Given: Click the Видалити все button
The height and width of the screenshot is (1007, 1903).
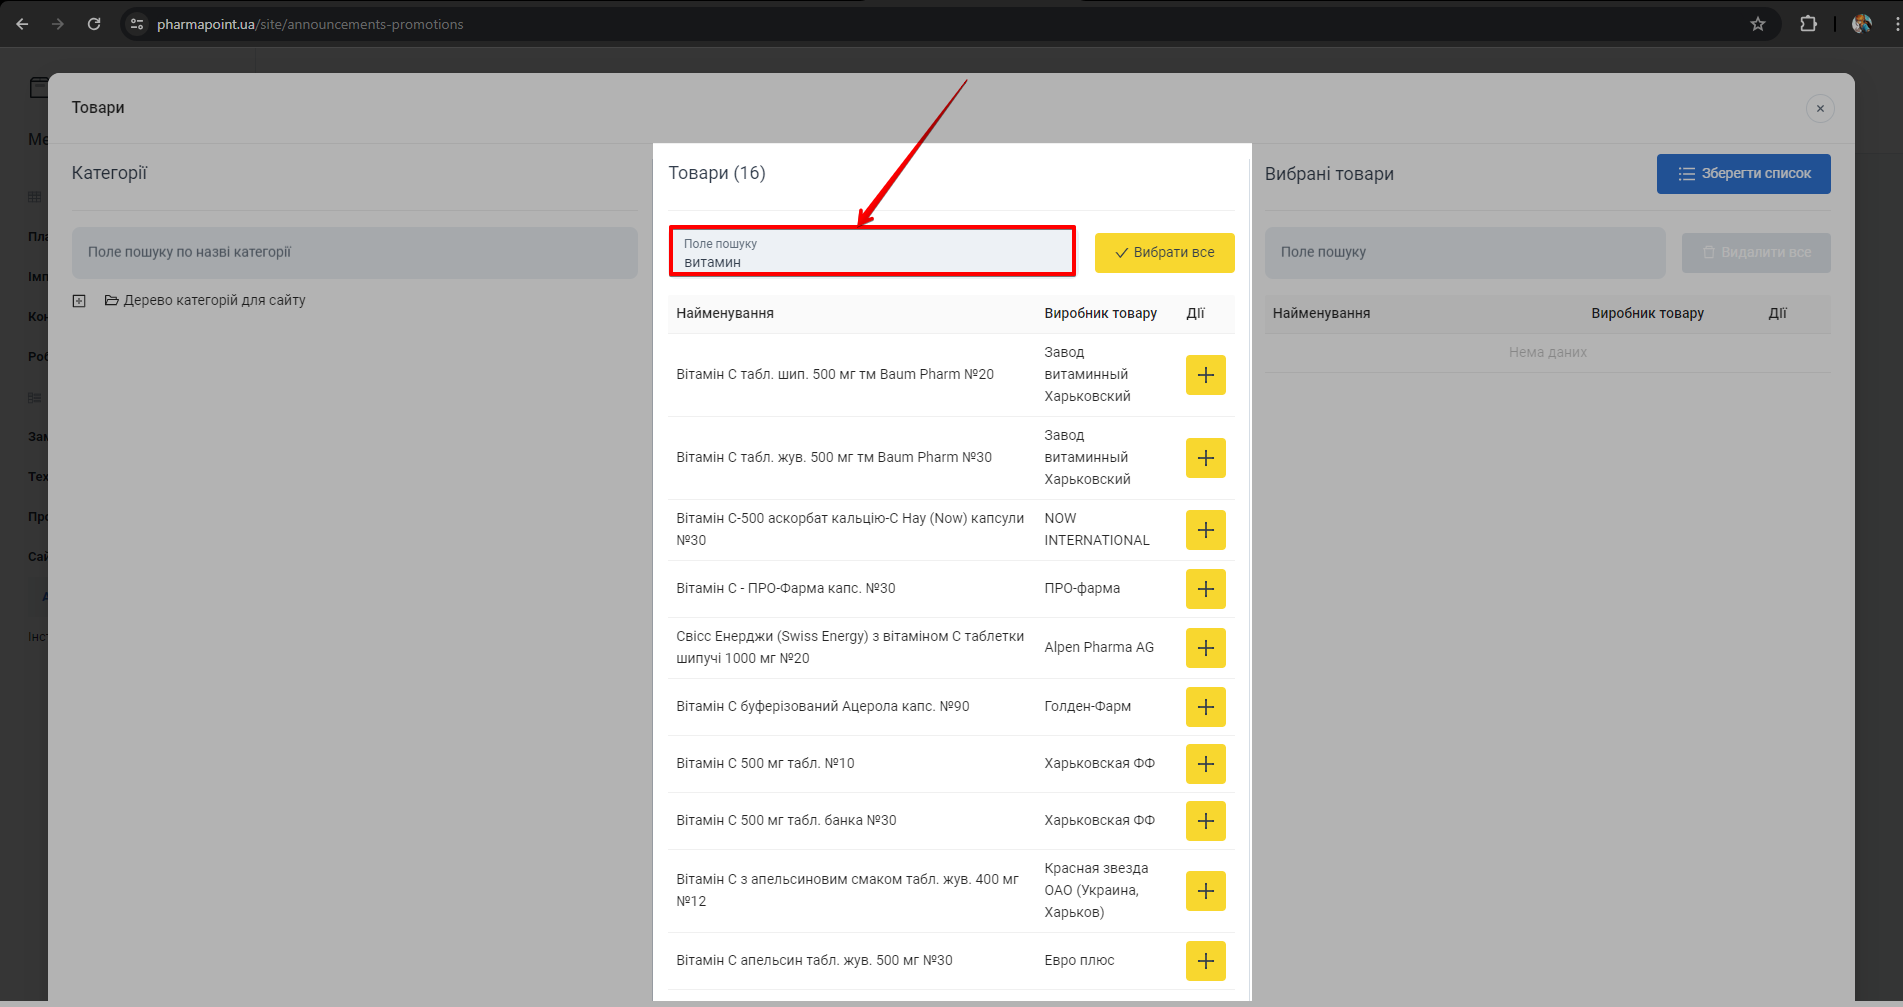Looking at the screenshot, I should tap(1755, 253).
